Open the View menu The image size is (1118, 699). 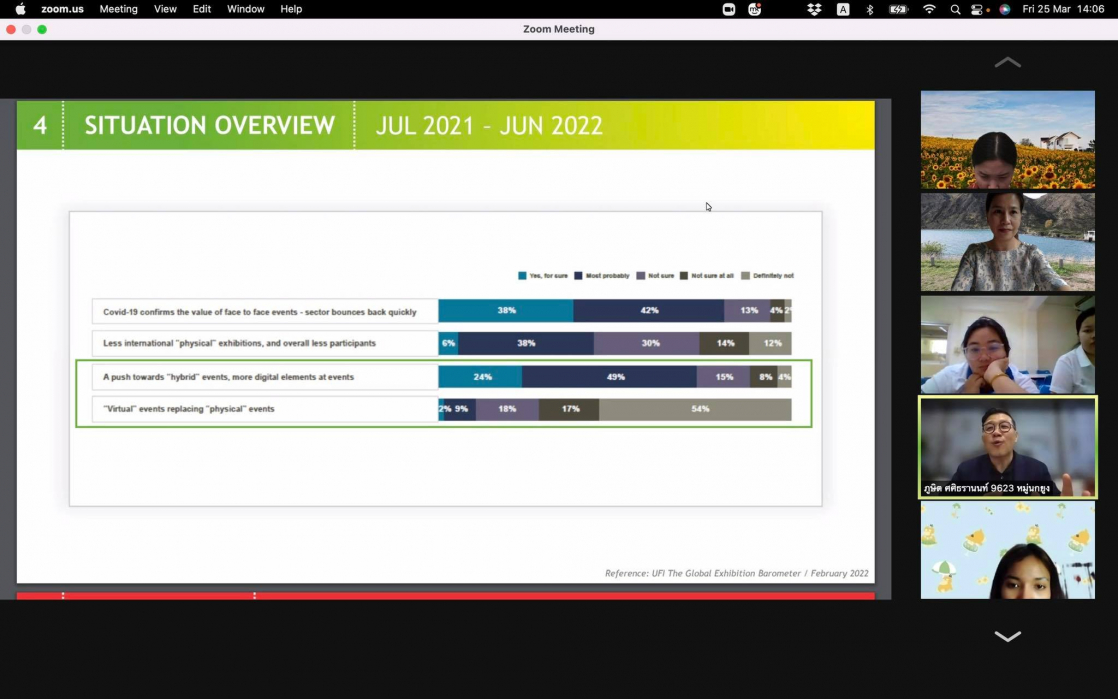point(165,9)
